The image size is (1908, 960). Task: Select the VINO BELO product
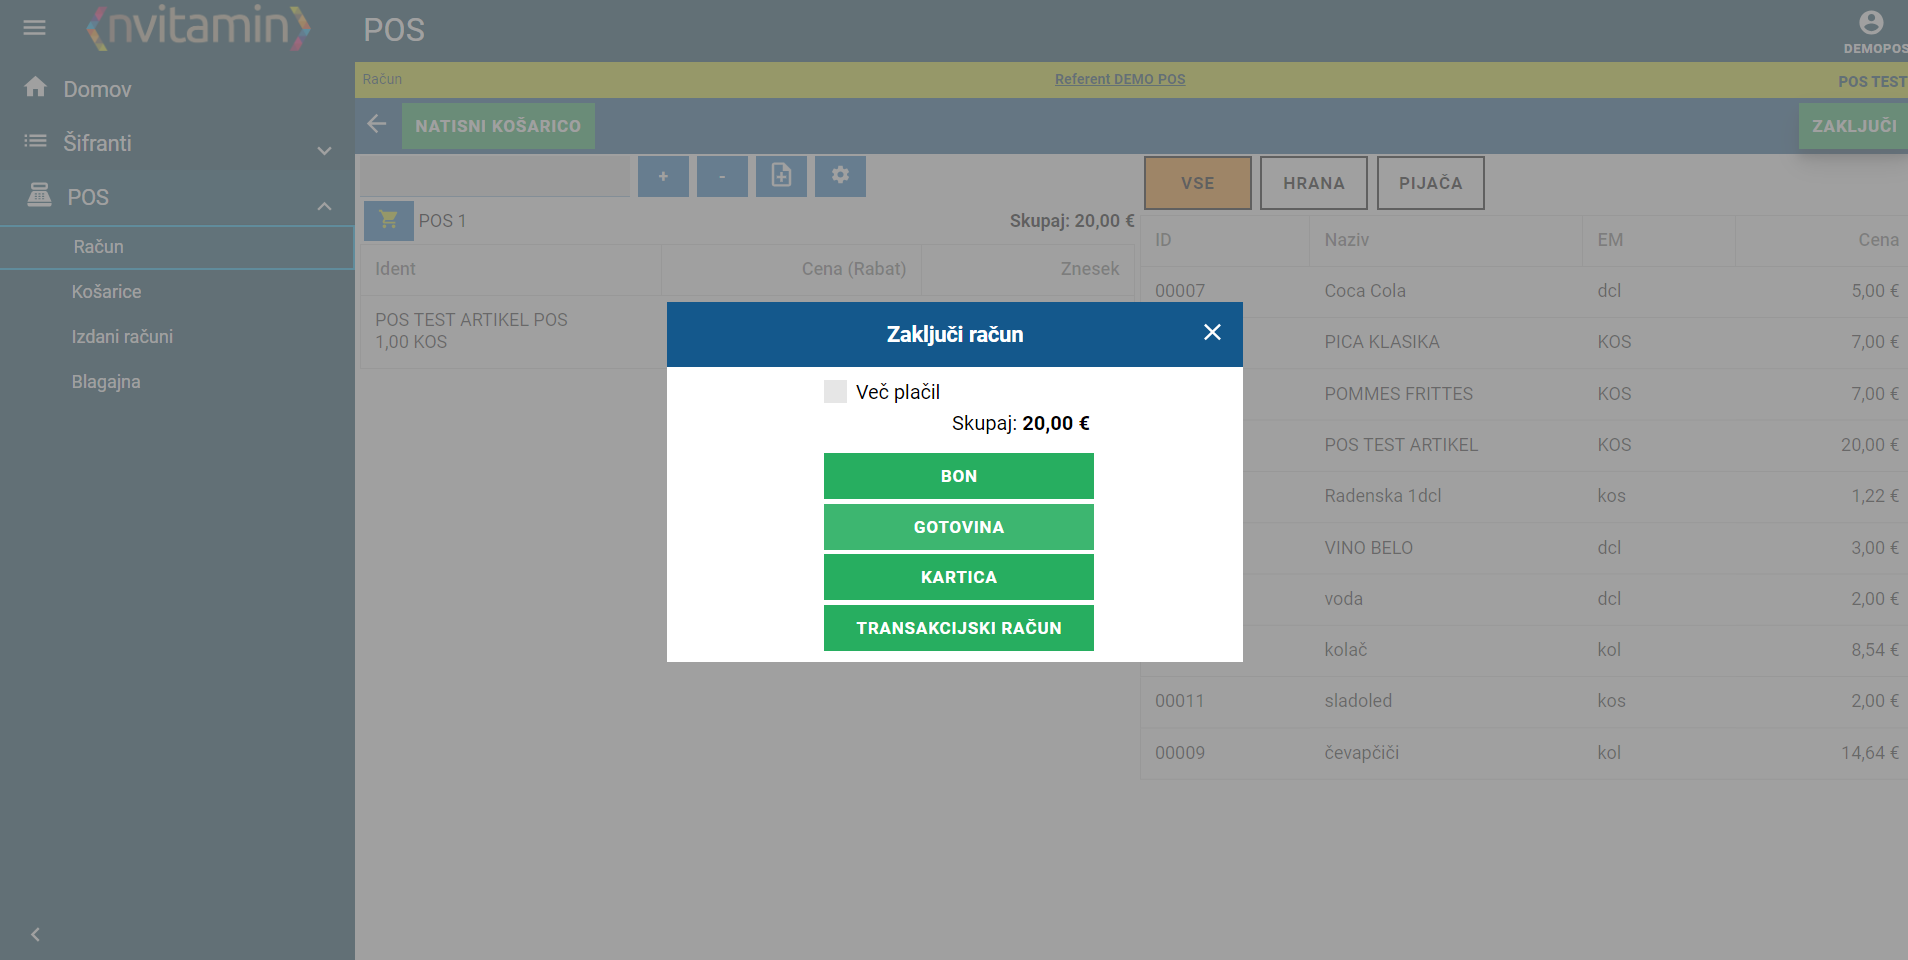tap(1524, 548)
